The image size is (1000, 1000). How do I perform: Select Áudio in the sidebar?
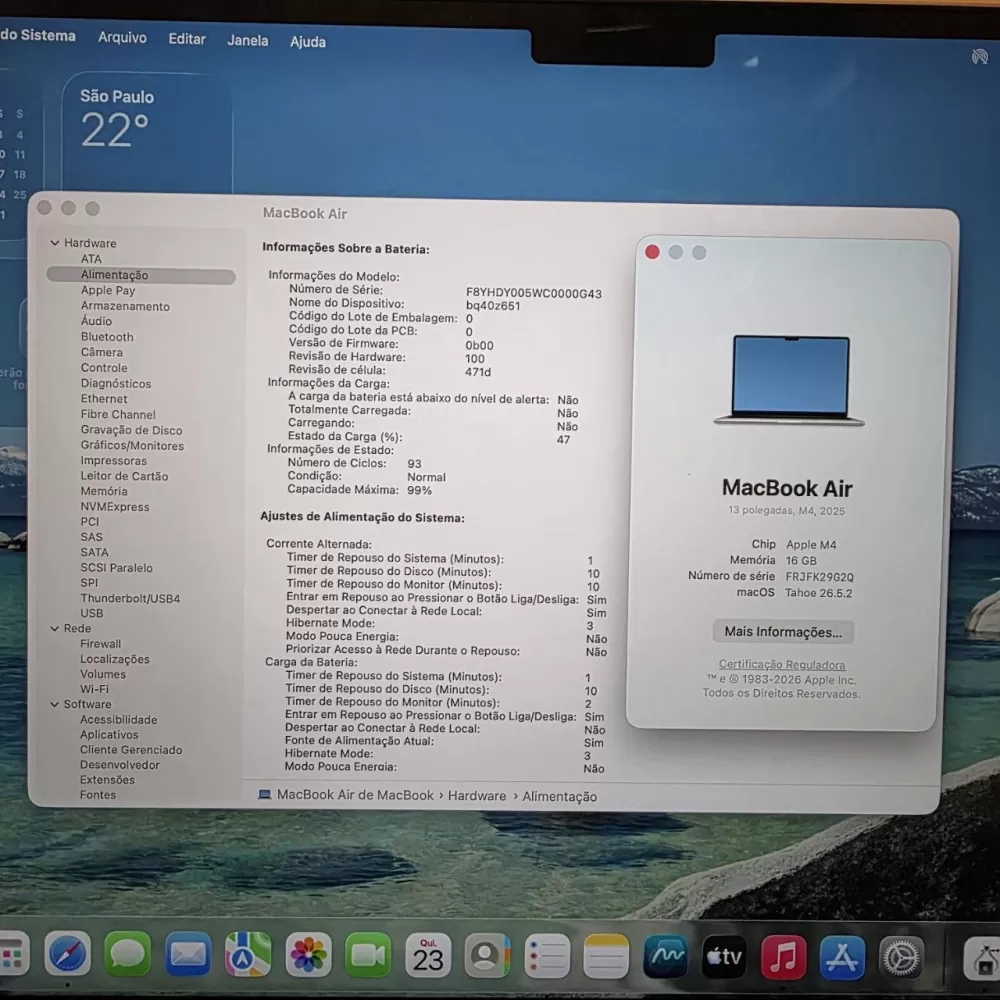[96, 321]
